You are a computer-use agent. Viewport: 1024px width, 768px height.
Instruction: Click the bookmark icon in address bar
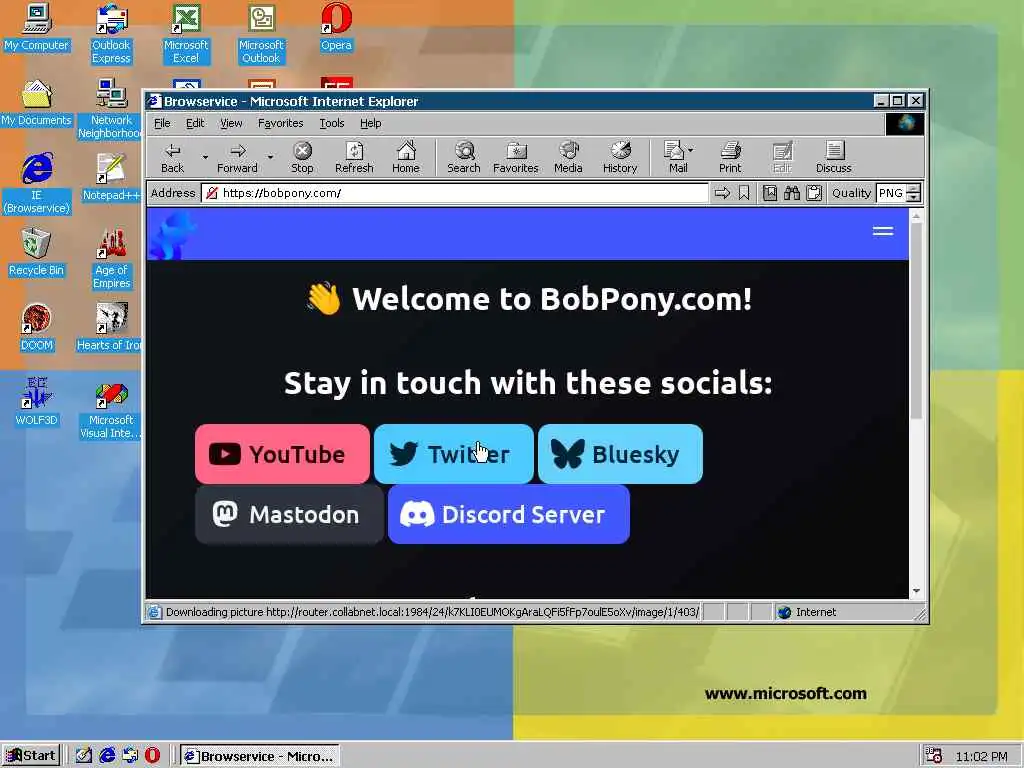744,193
